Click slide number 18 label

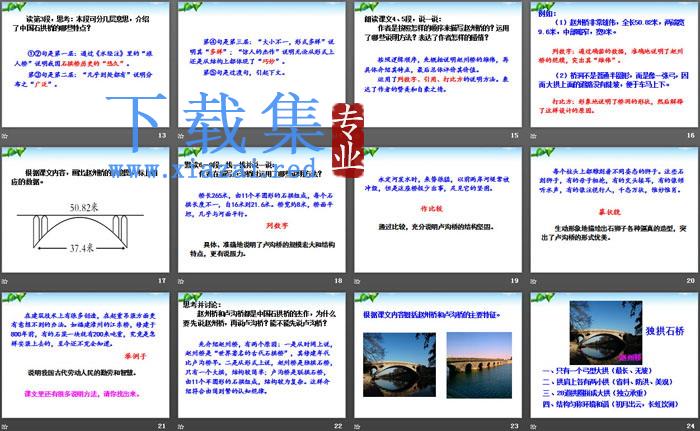click(338, 280)
